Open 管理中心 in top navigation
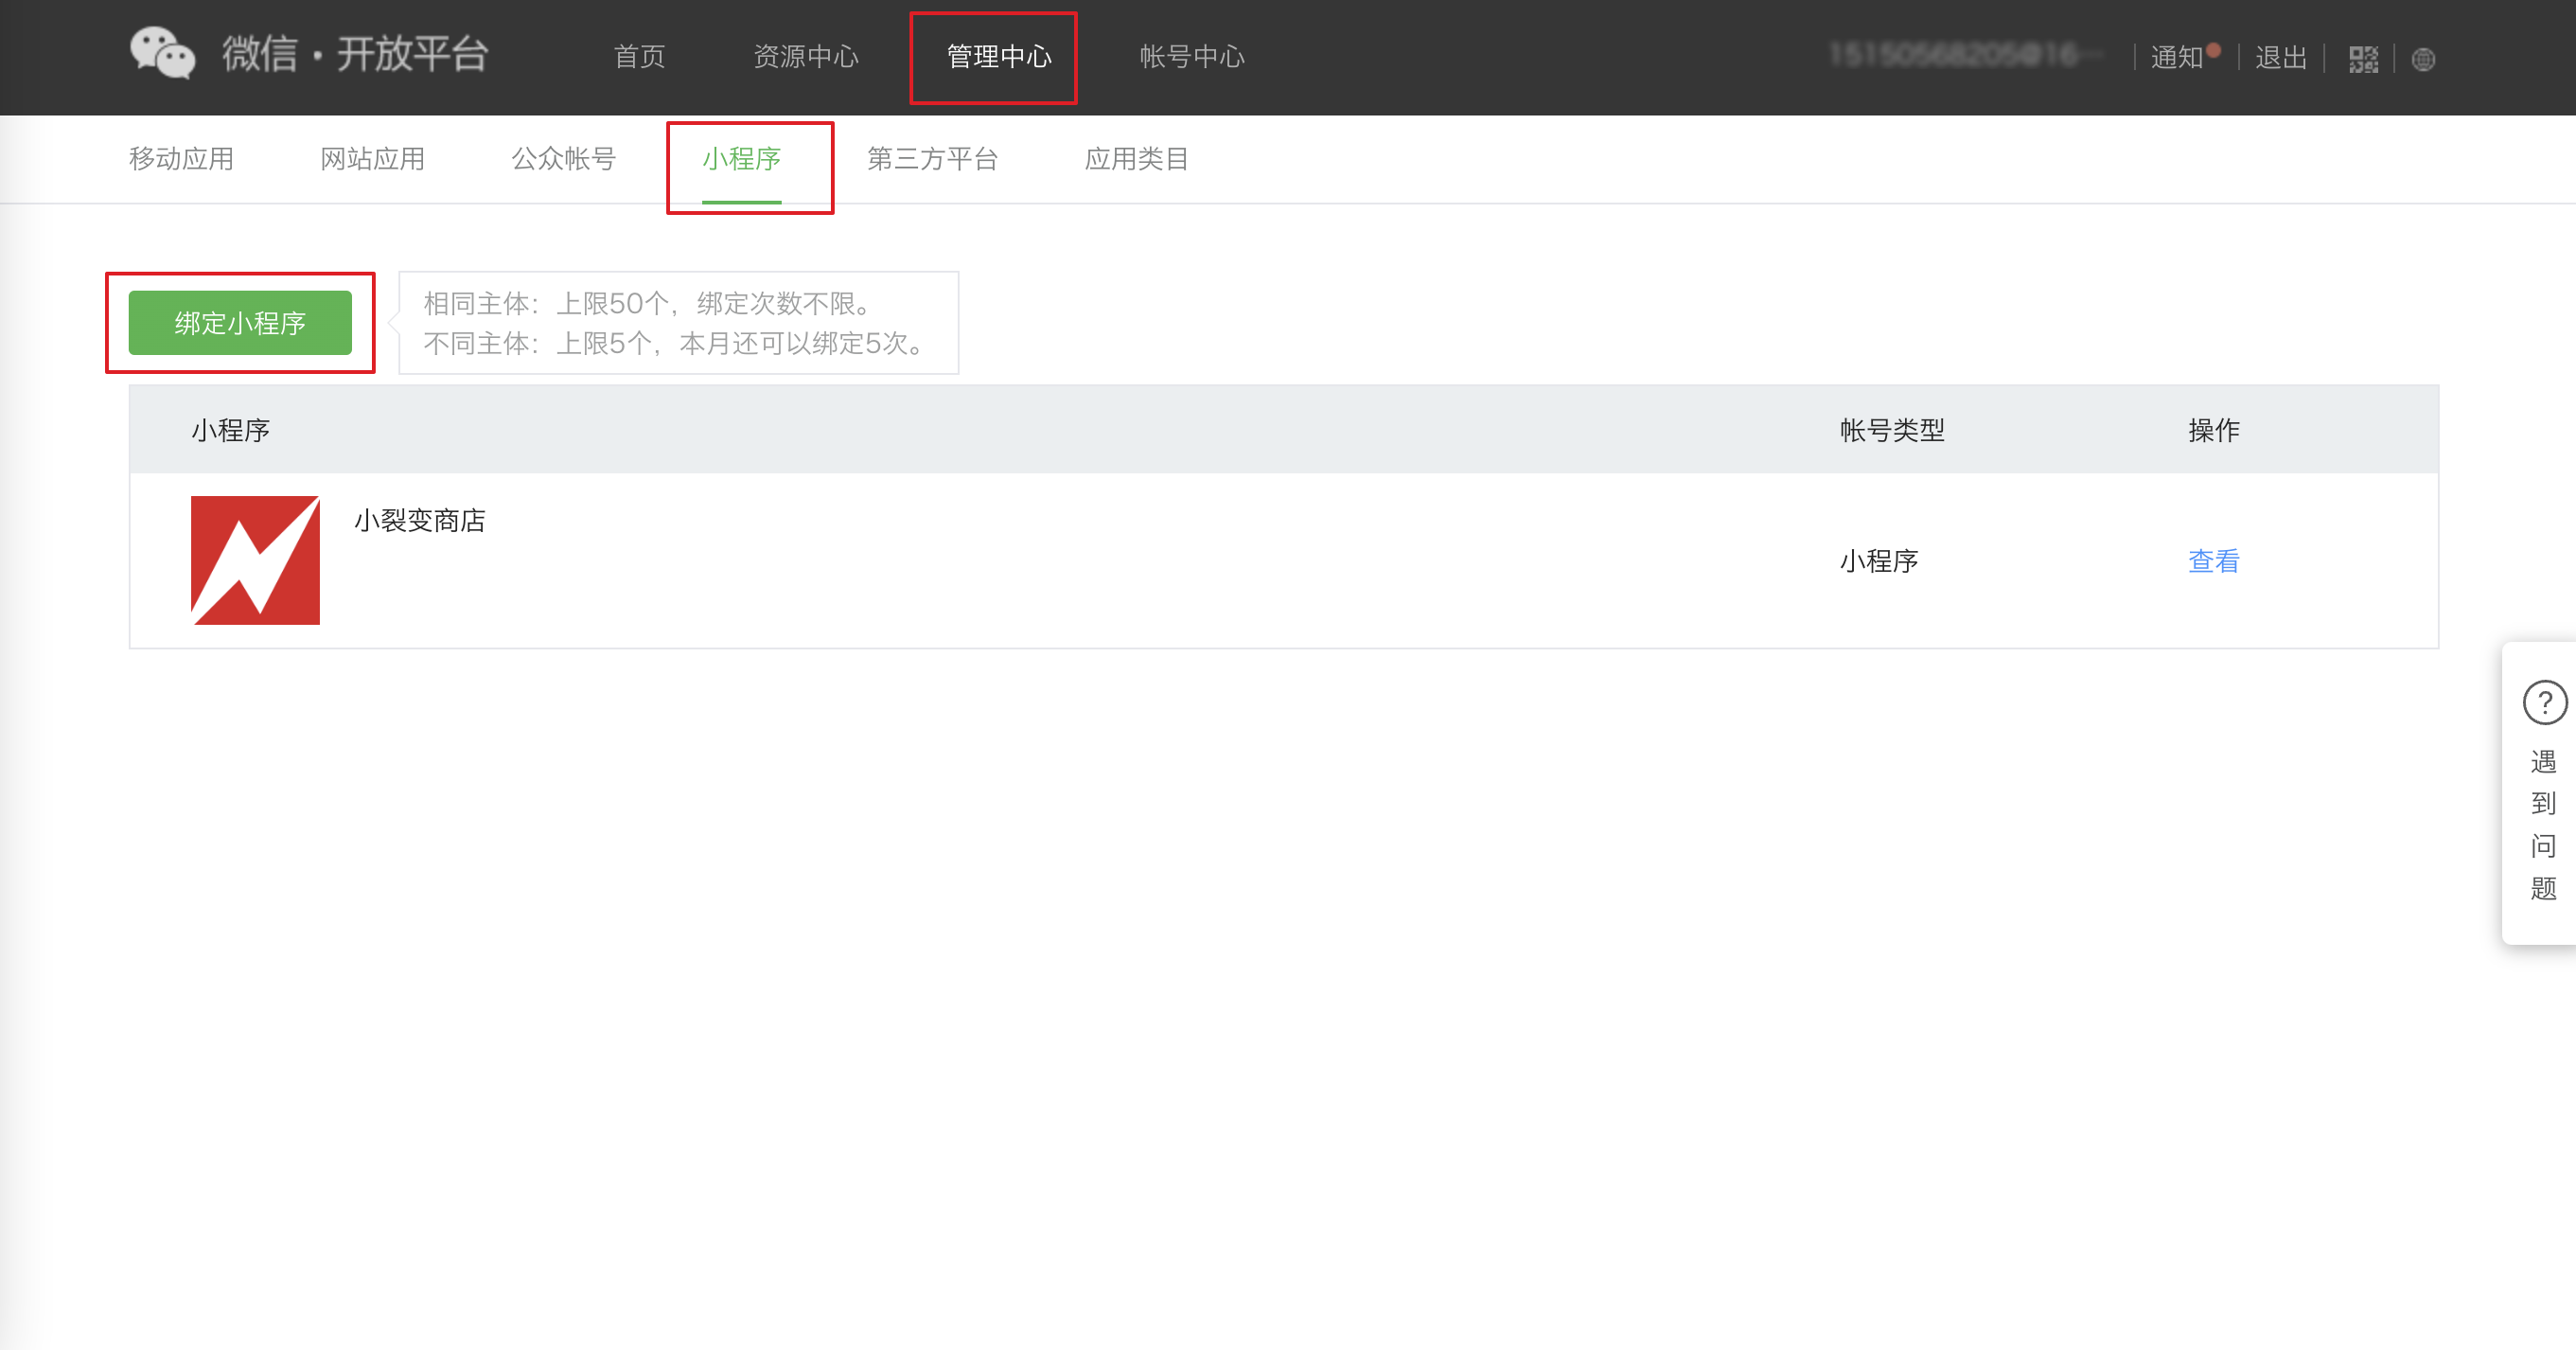Screen dimensions: 2576x1350 coord(999,57)
